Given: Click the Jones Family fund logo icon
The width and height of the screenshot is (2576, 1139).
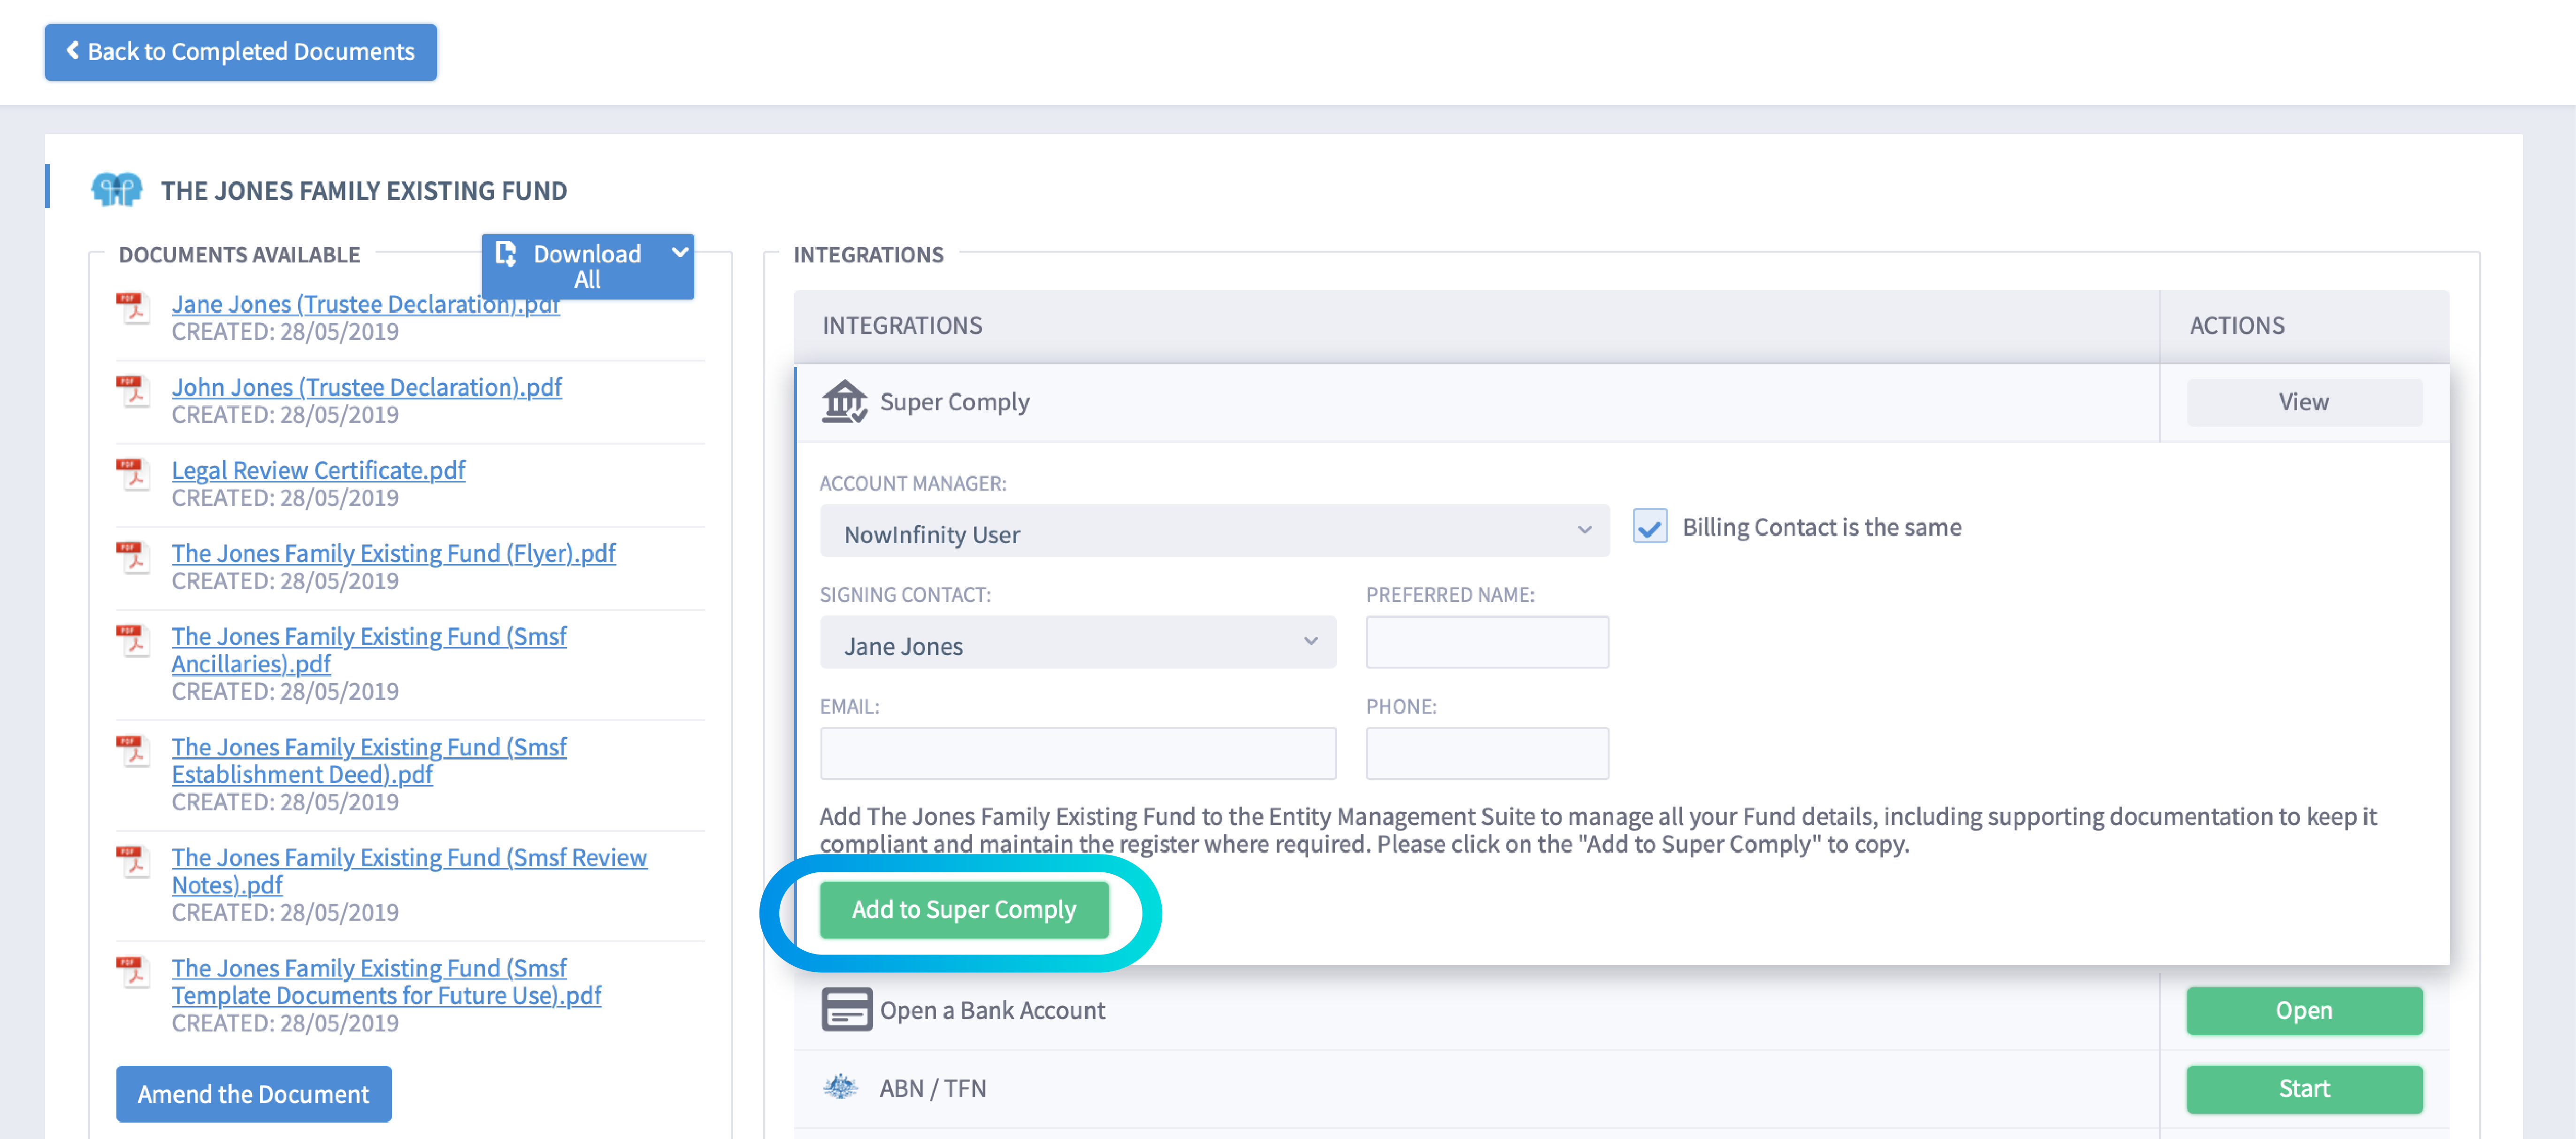Looking at the screenshot, I should tap(116, 189).
